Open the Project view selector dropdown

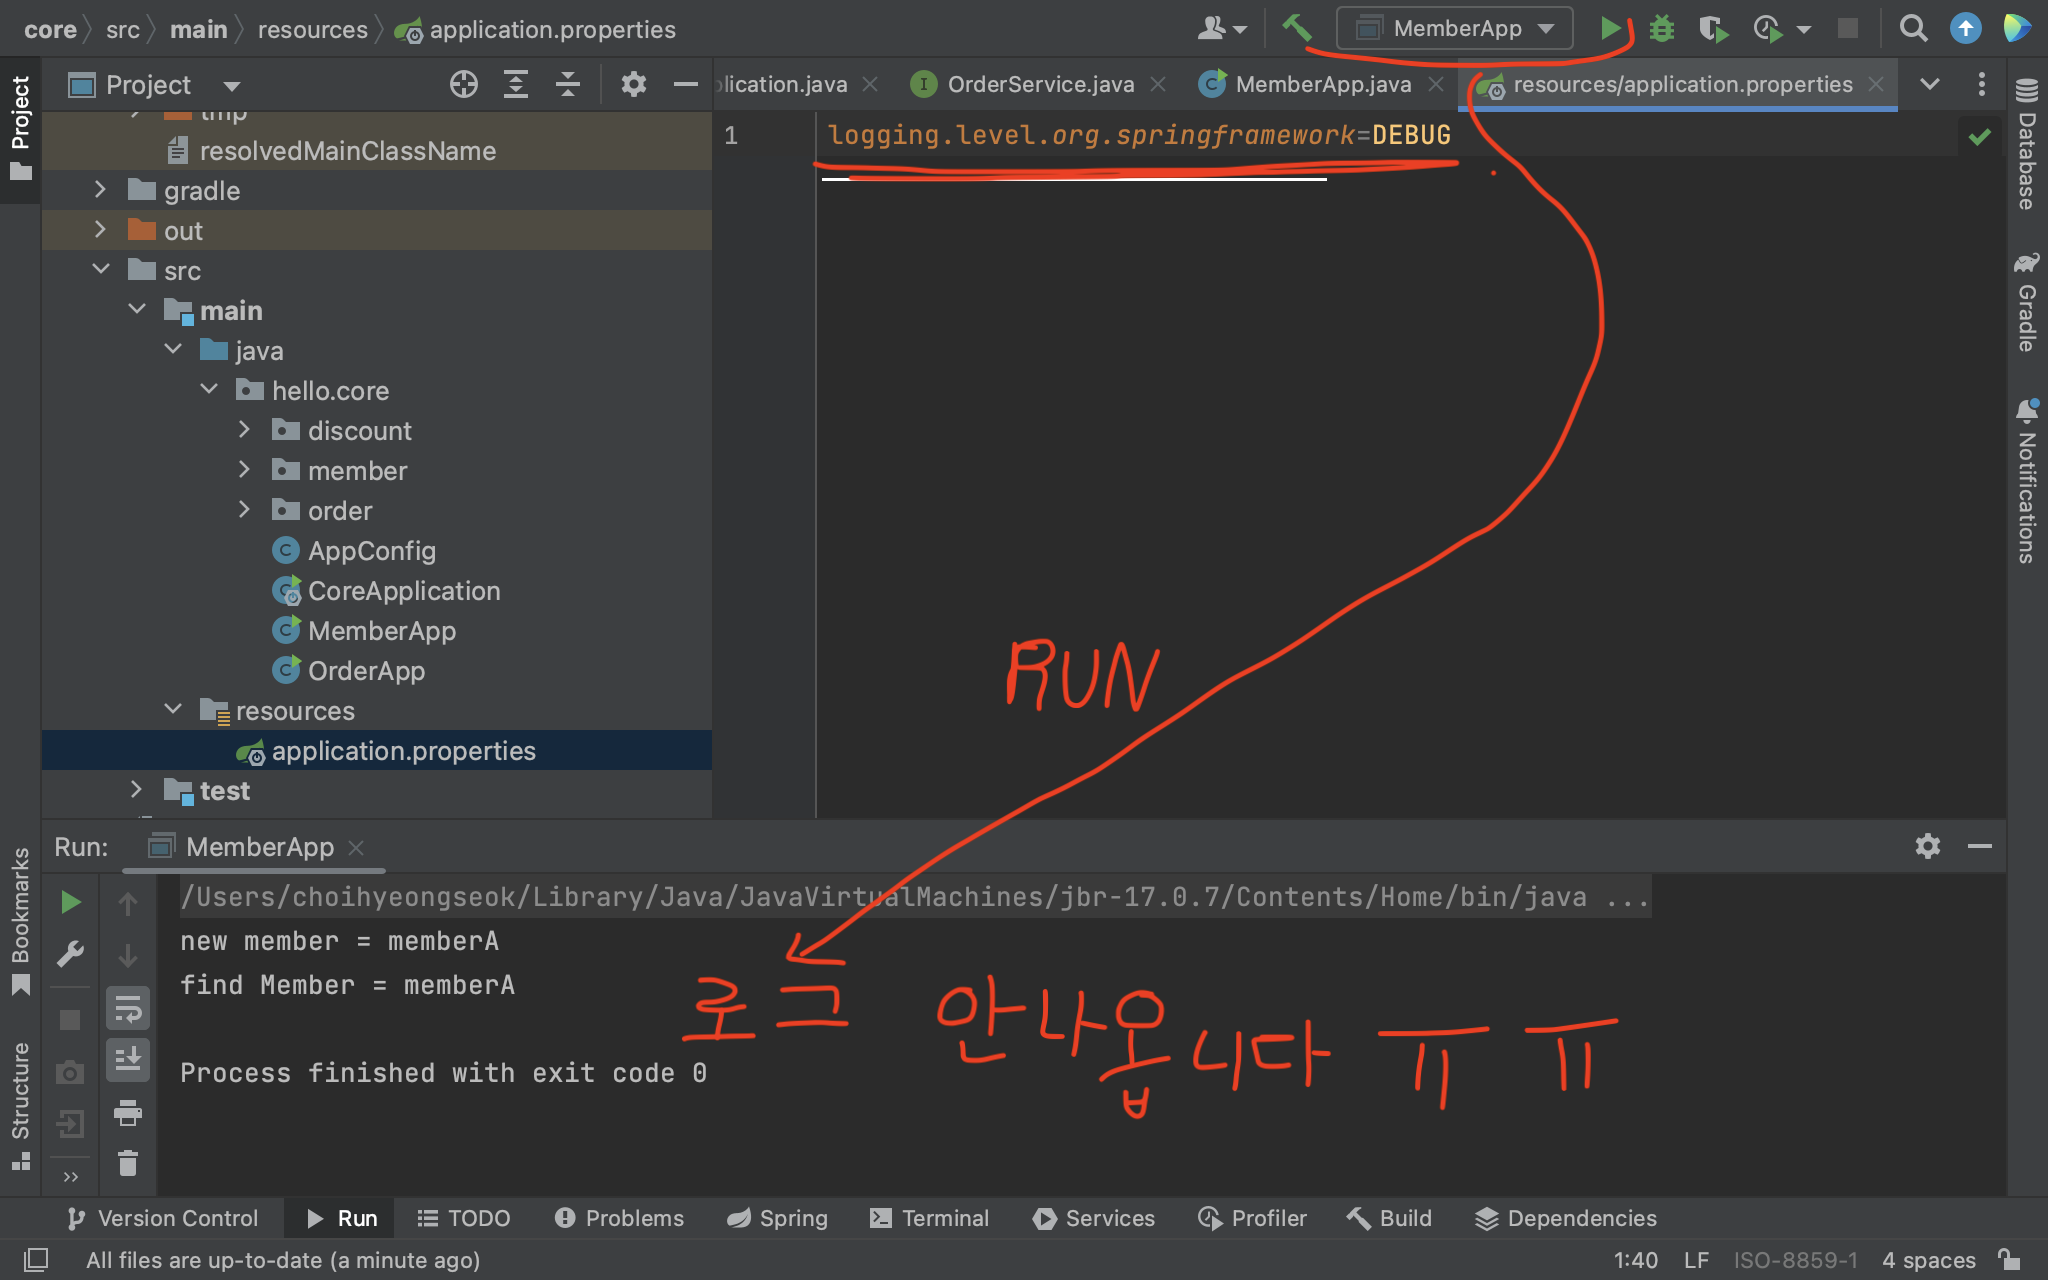point(155,85)
